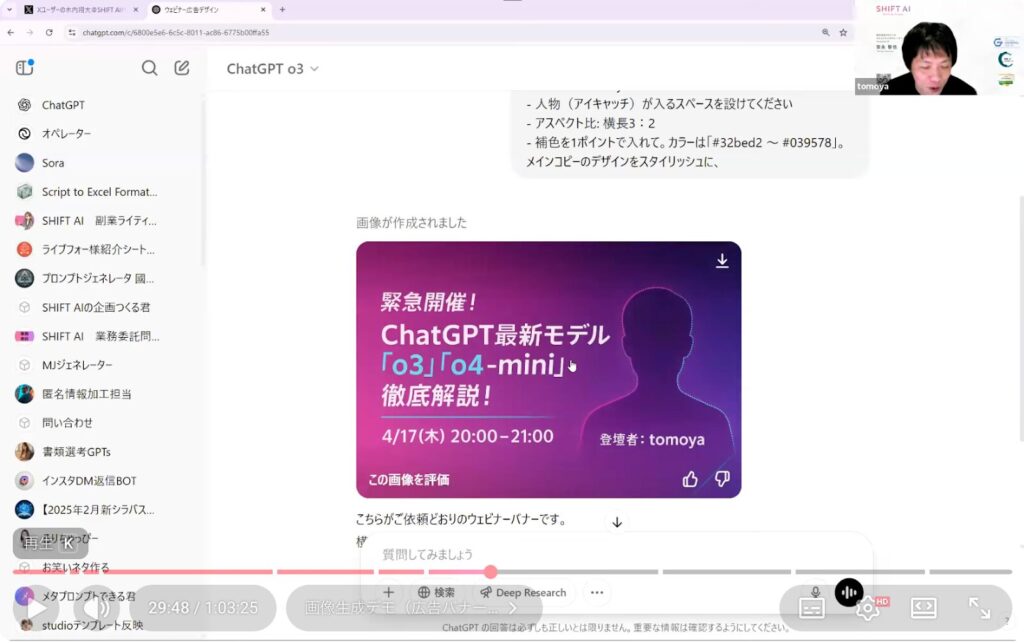Image resolution: width=1024 pixels, height=643 pixels.
Task: Start a new chat with the compose icon
Action: tap(182, 68)
